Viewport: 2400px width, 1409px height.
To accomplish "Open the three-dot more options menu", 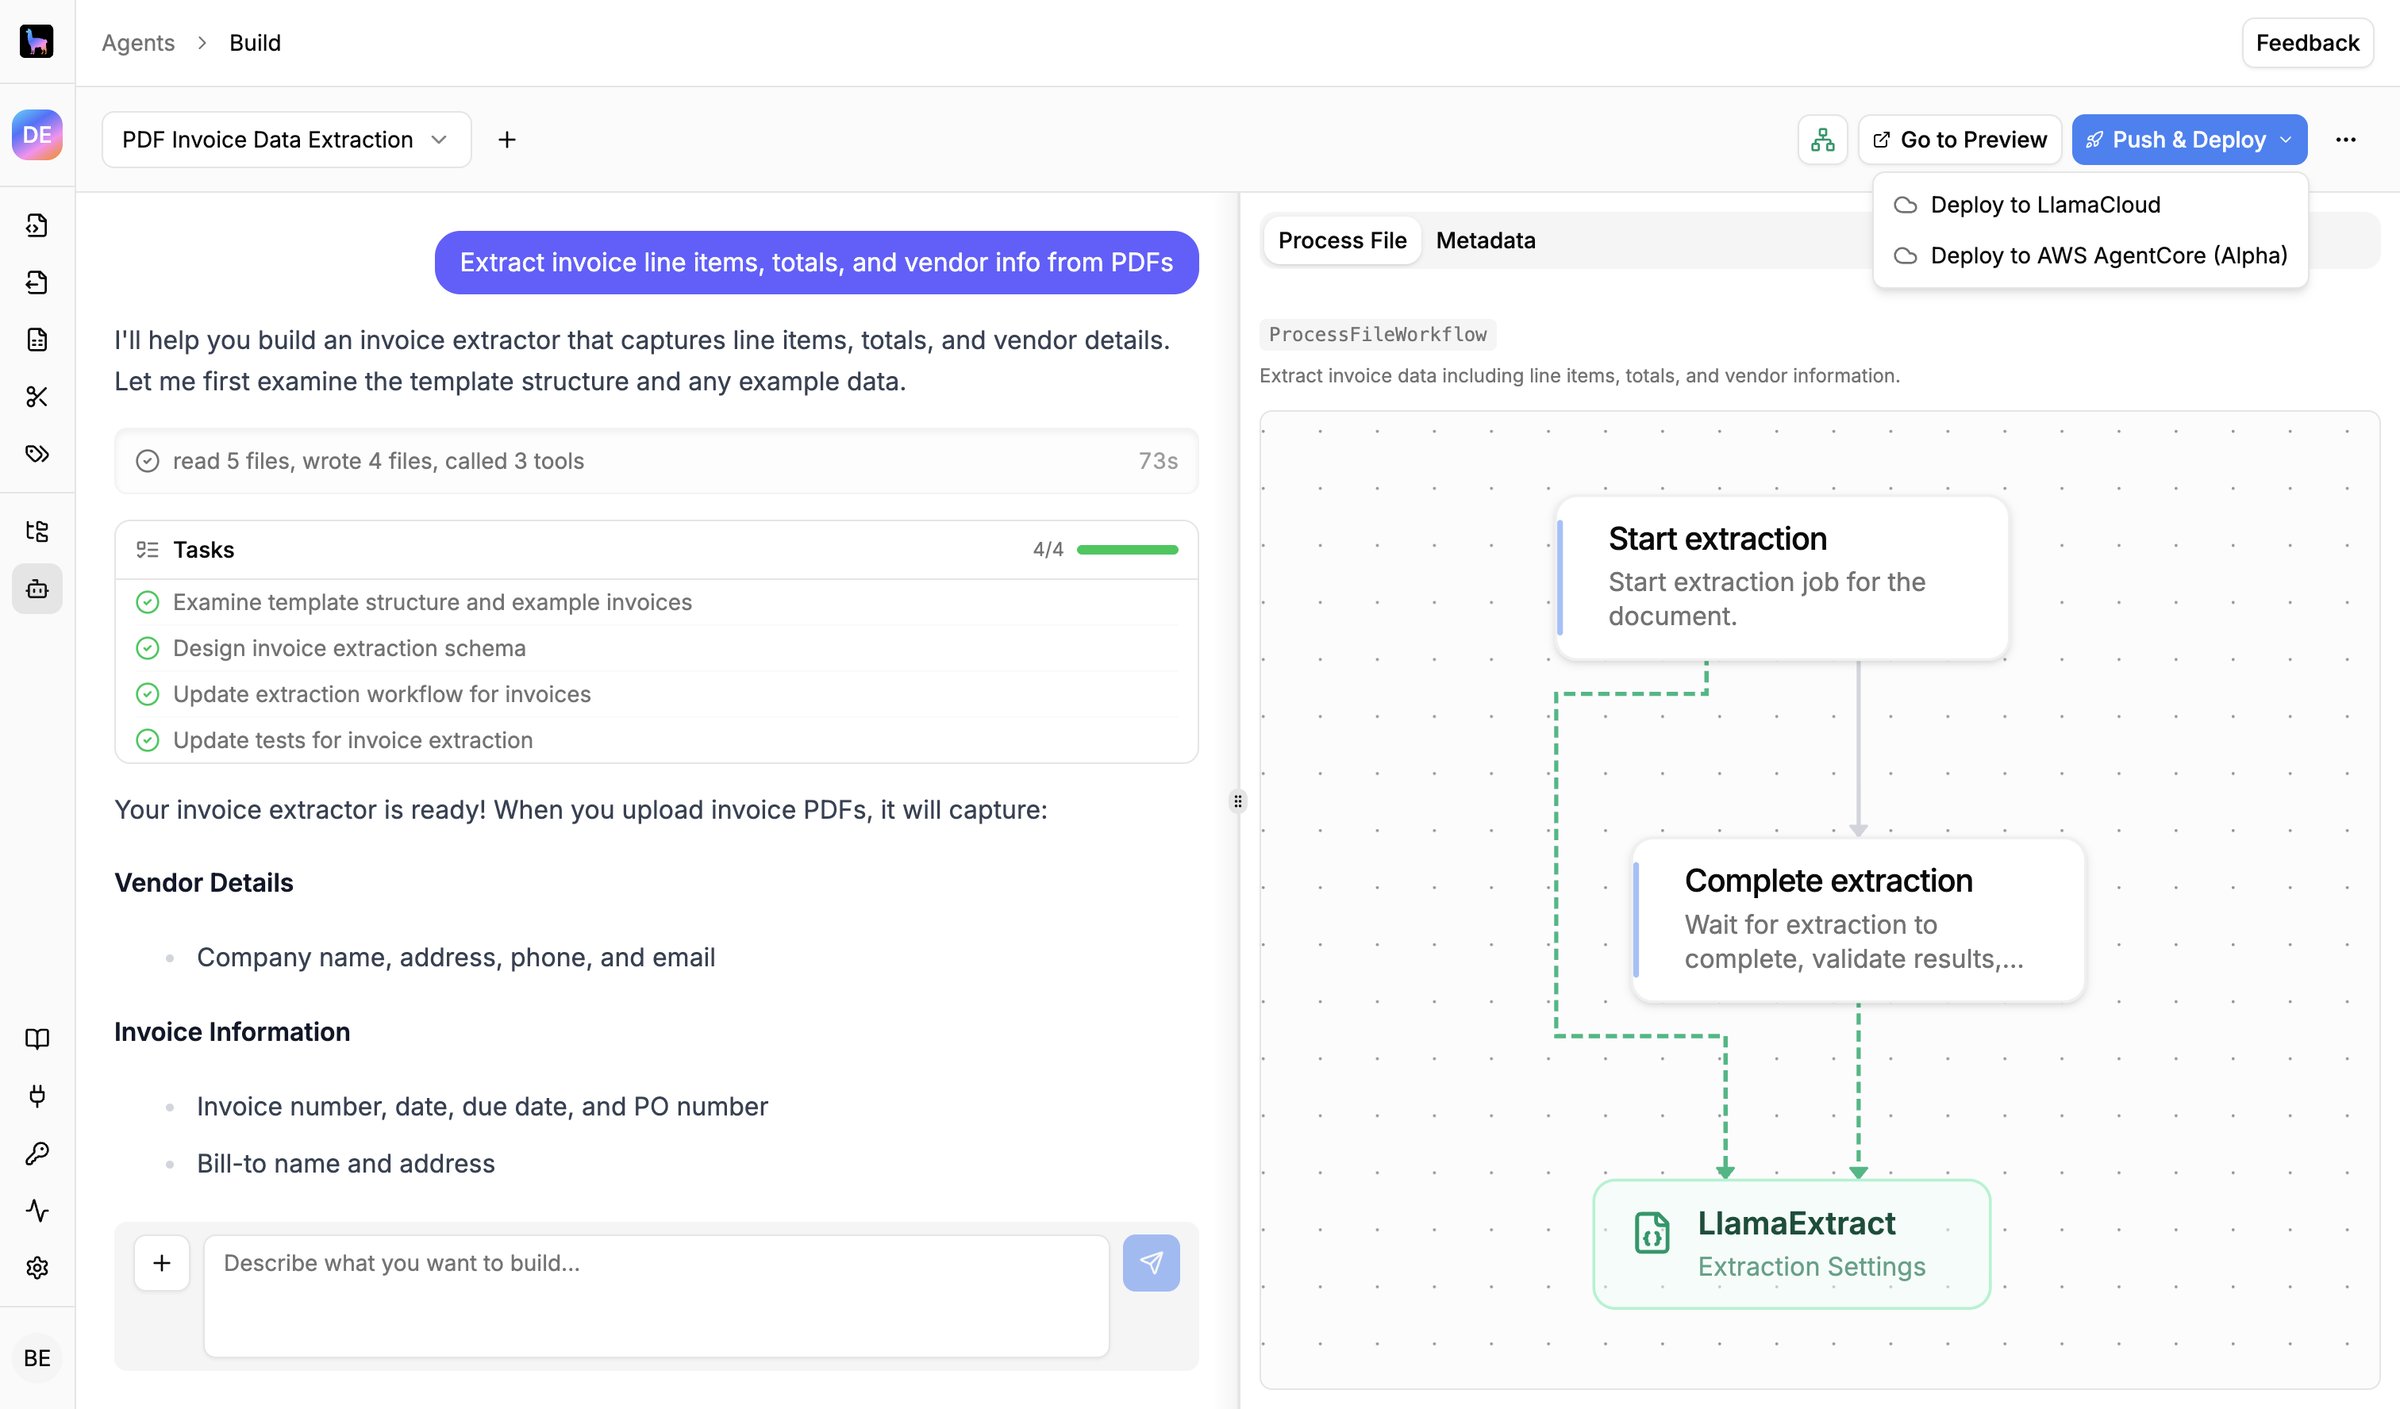I will 2346,140.
